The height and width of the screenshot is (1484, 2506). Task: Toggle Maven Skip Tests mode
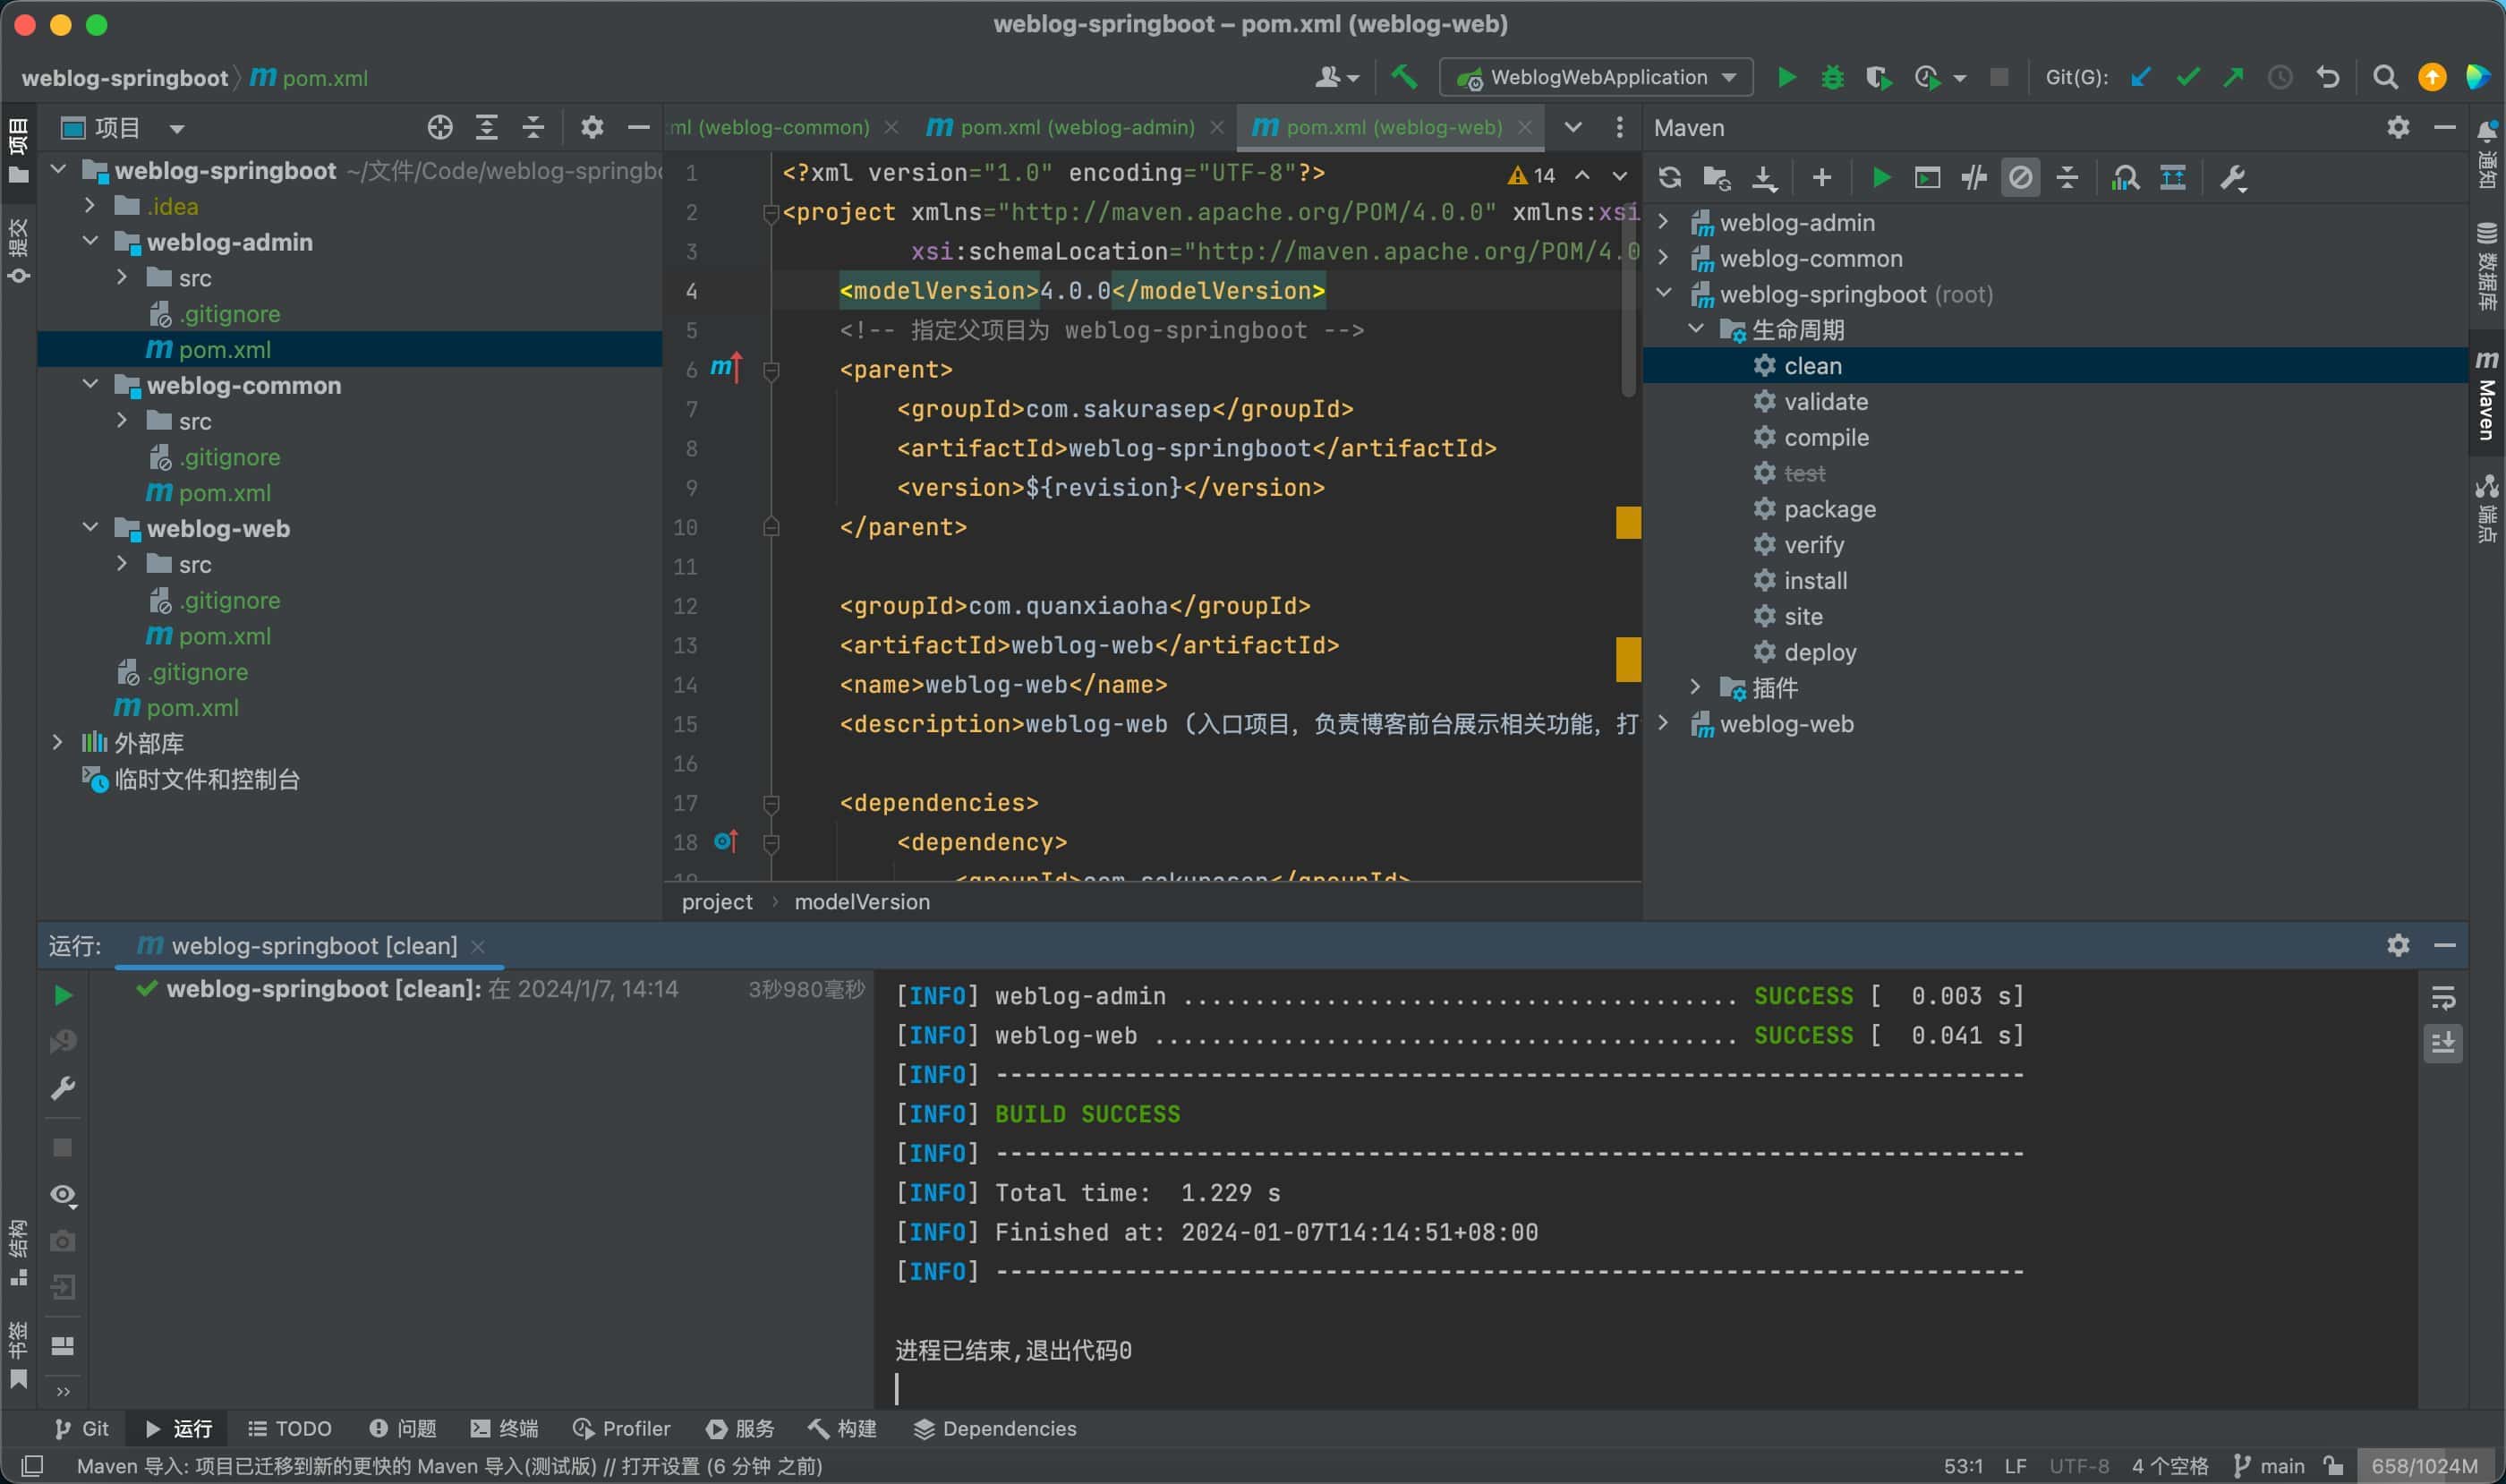tap(2020, 178)
